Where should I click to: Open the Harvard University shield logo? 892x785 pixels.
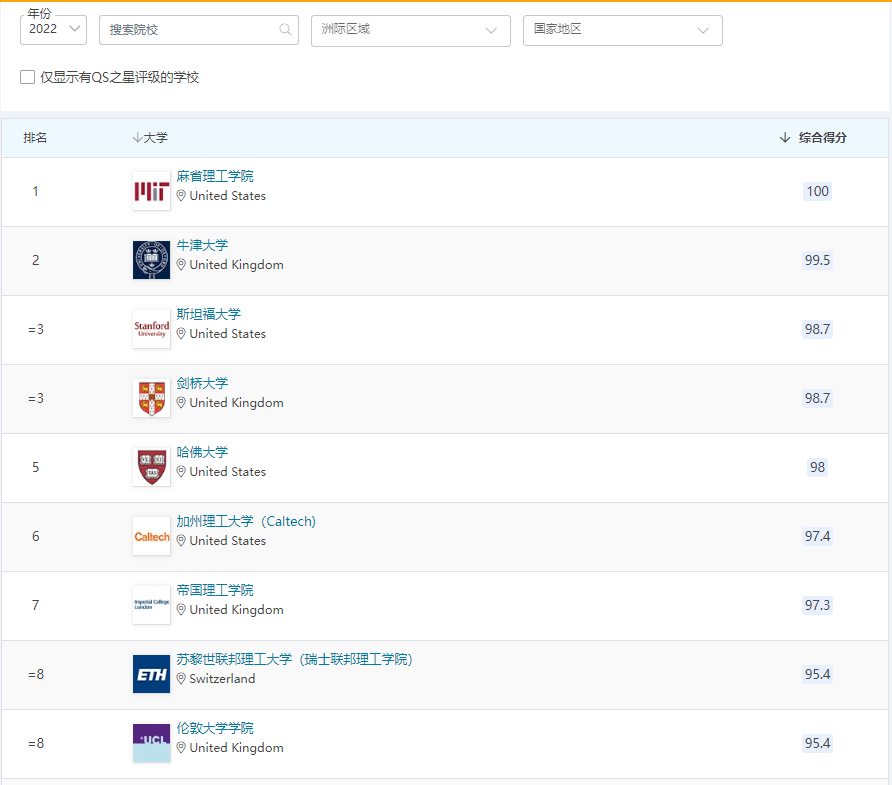151,467
